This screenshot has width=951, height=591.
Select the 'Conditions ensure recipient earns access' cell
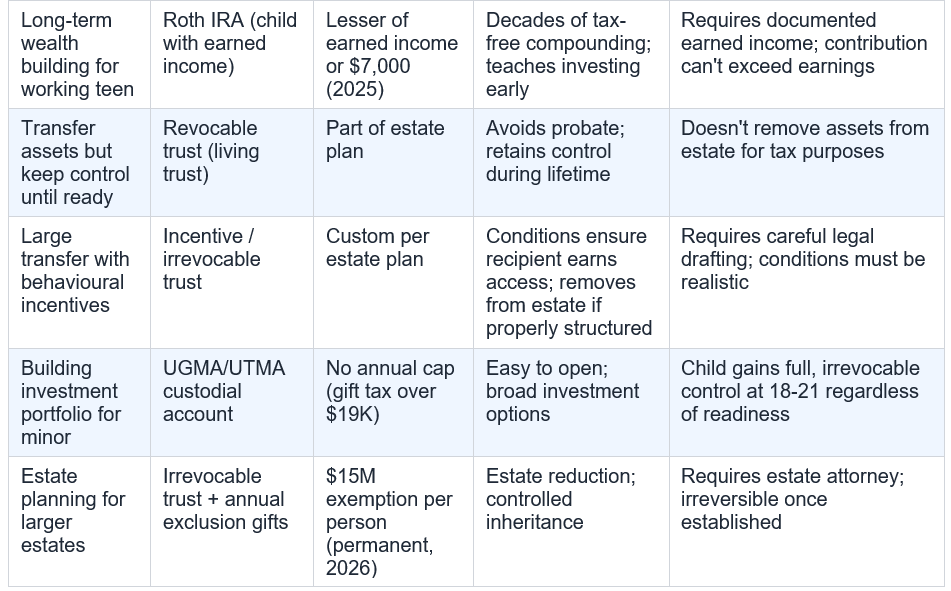tap(571, 283)
